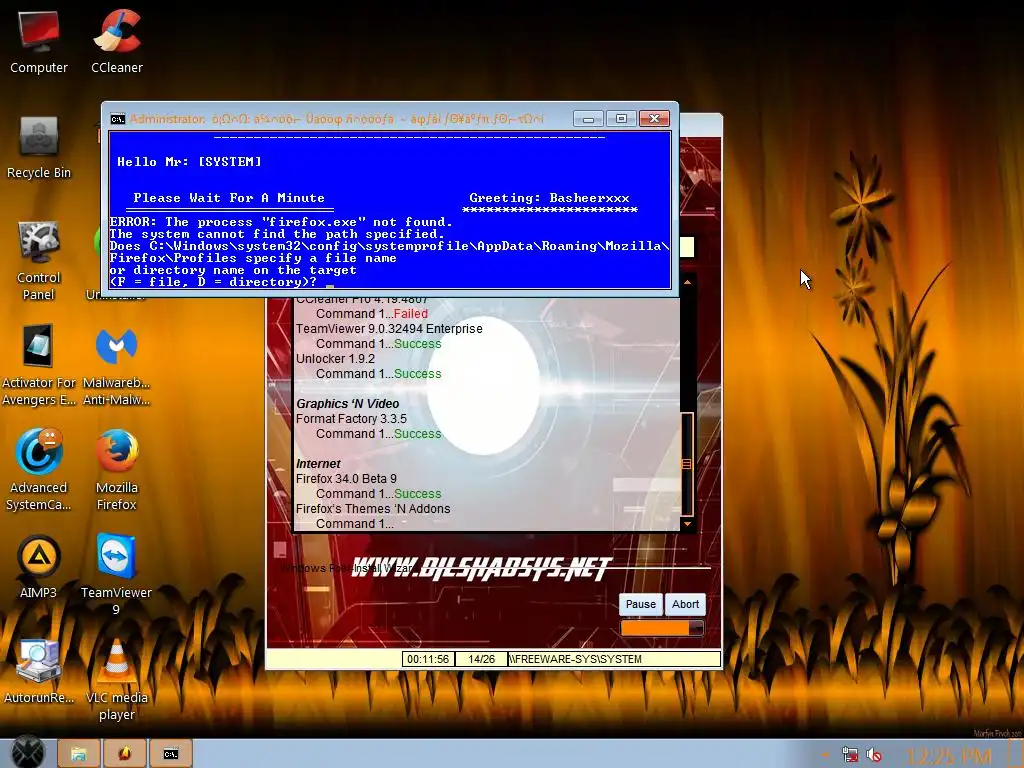Click ERROR firefox.exe not found line
Viewport: 1024px width, 768px height.
pos(281,222)
